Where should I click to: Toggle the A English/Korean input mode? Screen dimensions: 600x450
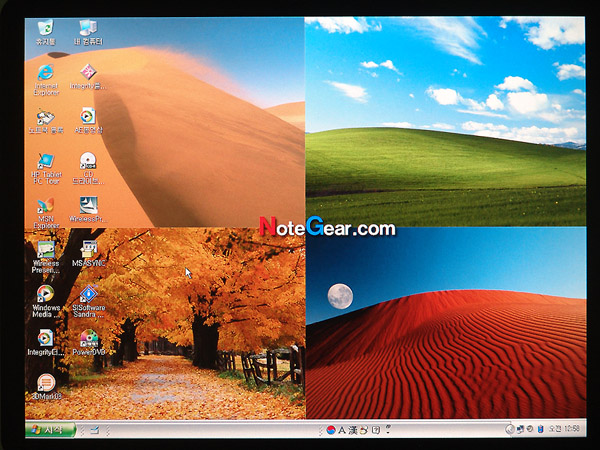[342, 430]
